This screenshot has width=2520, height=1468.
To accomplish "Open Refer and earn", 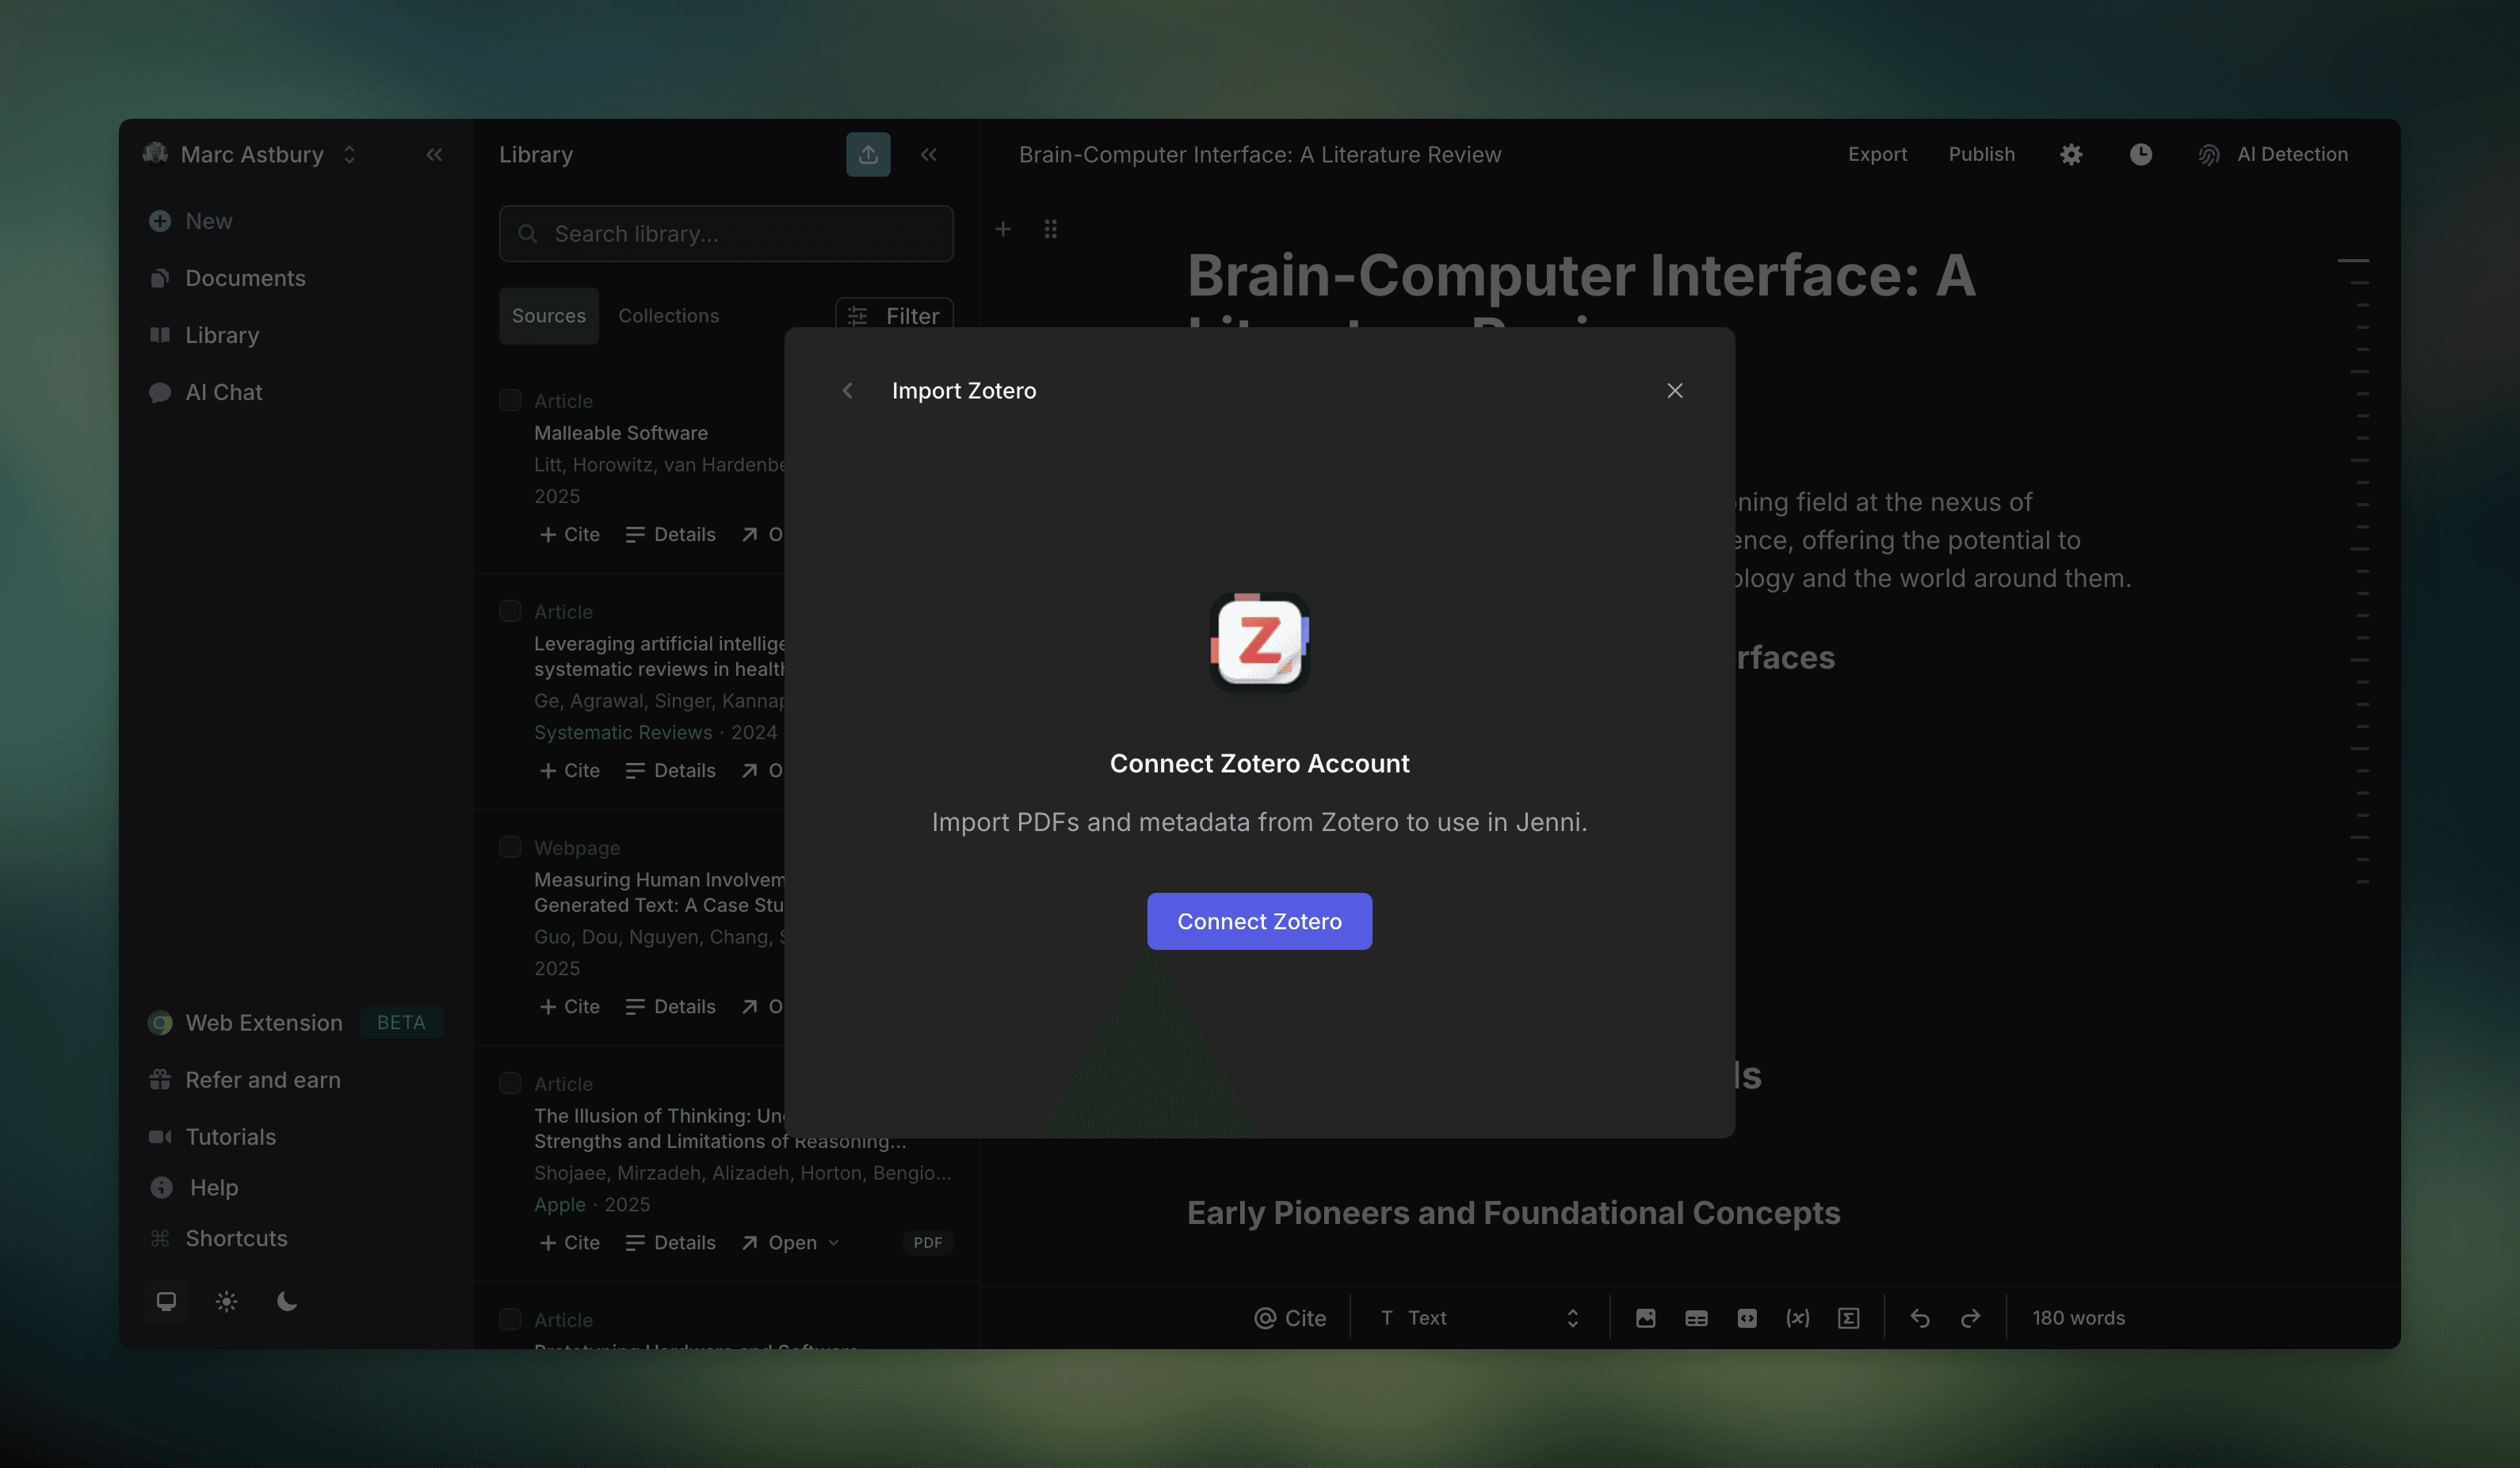I will 245,1080.
